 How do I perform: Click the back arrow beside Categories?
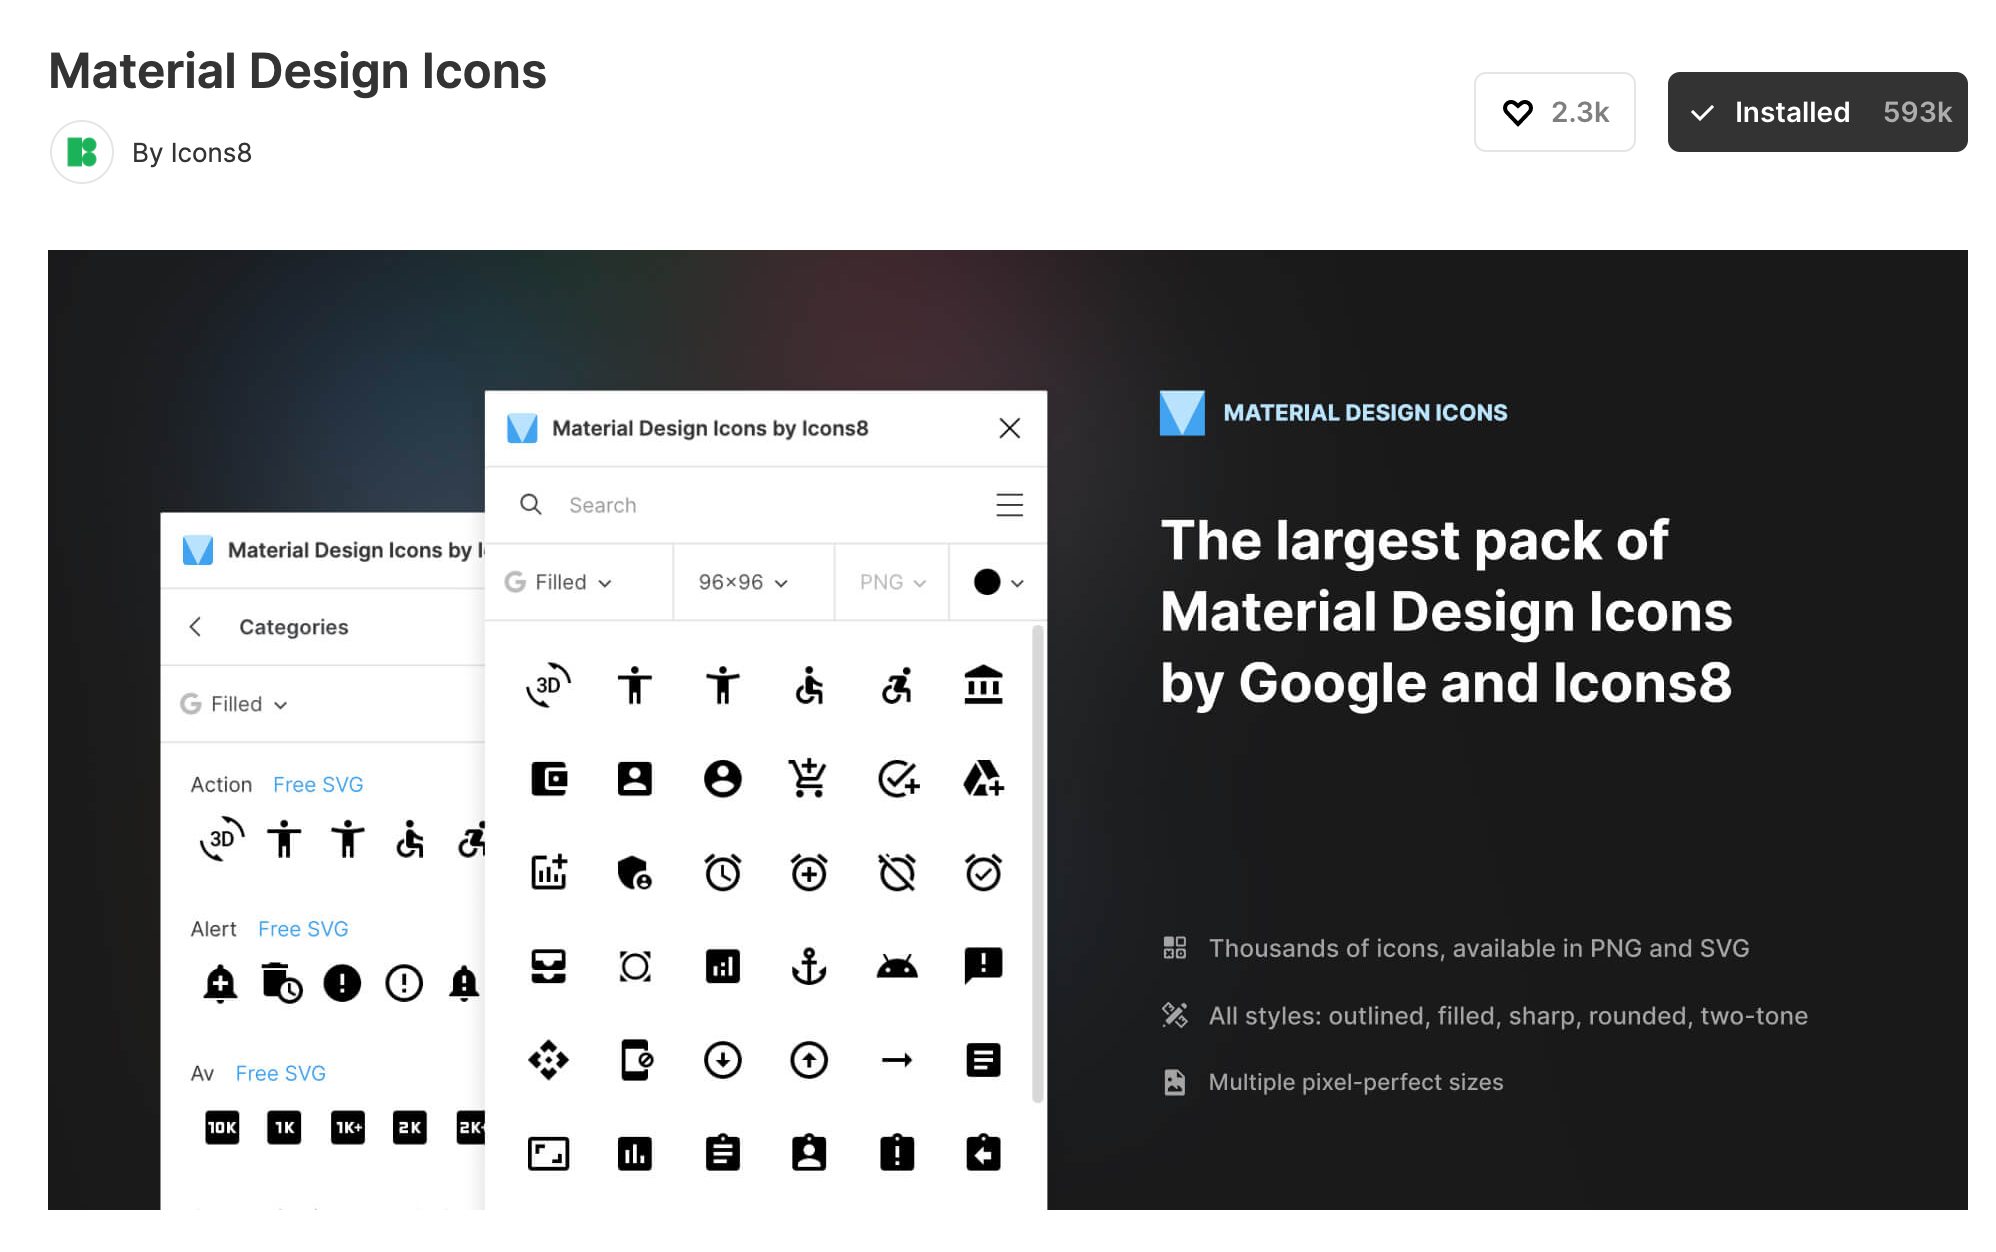click(x=196, y=627)
